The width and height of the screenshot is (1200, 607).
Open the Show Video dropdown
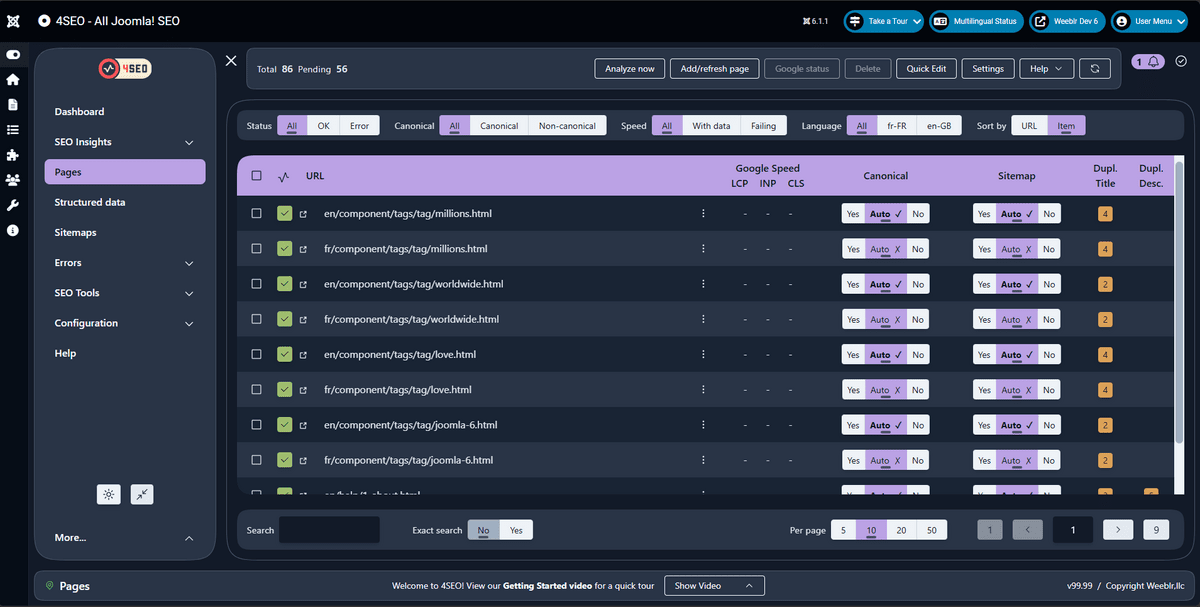click(x=714, y=586)
